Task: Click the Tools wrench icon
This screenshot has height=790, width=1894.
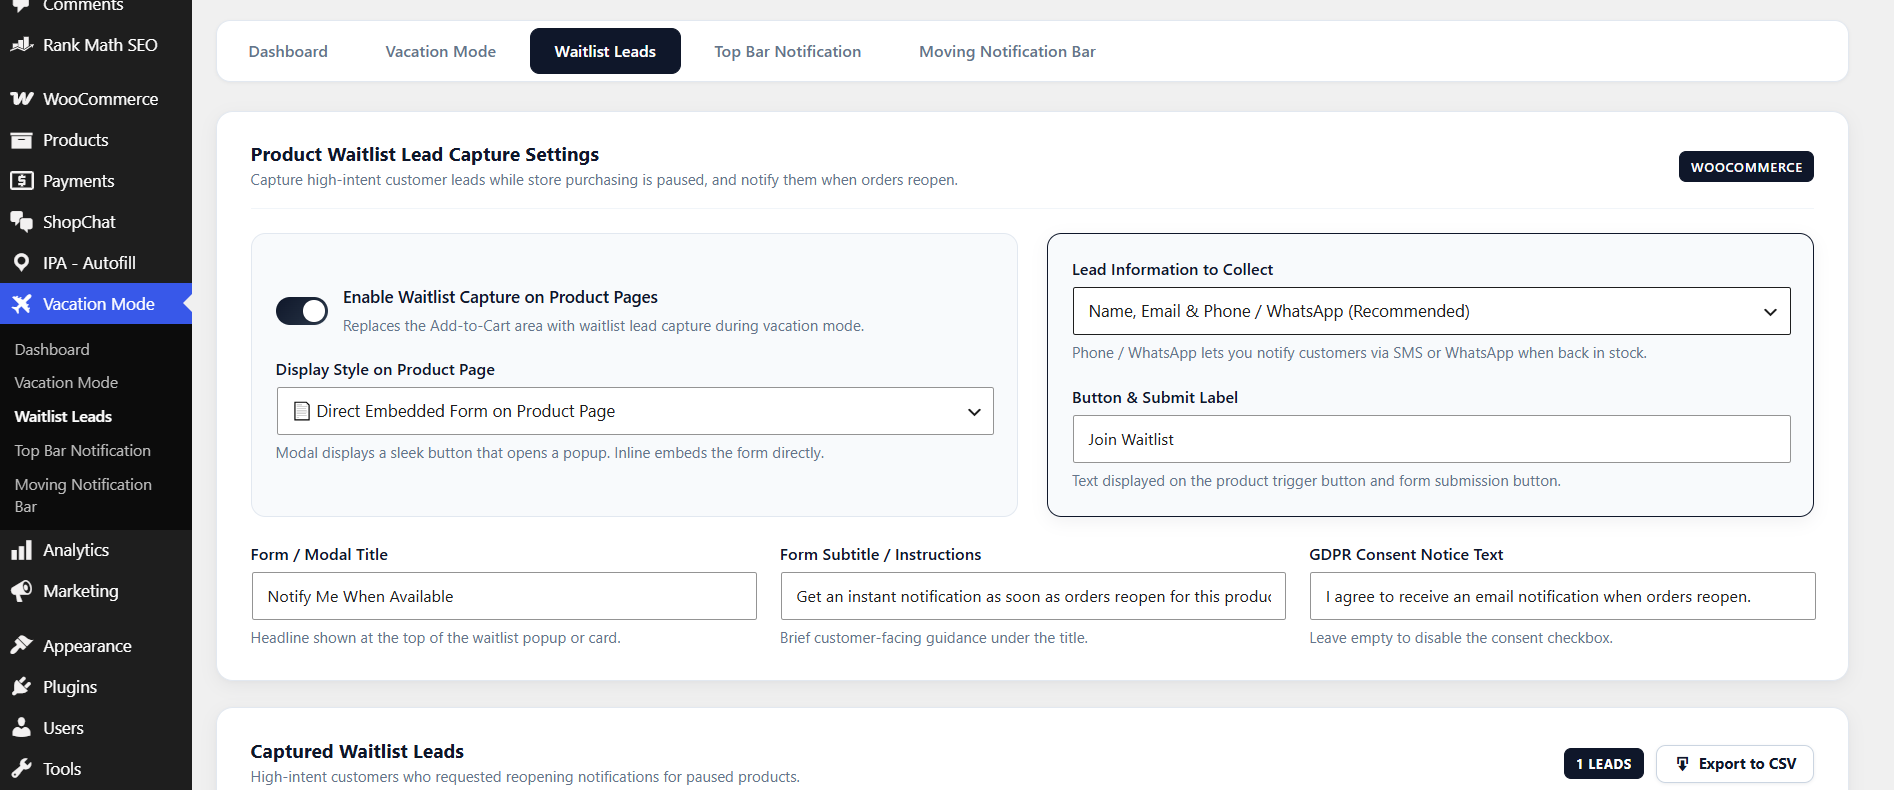Action: (21, 769)
